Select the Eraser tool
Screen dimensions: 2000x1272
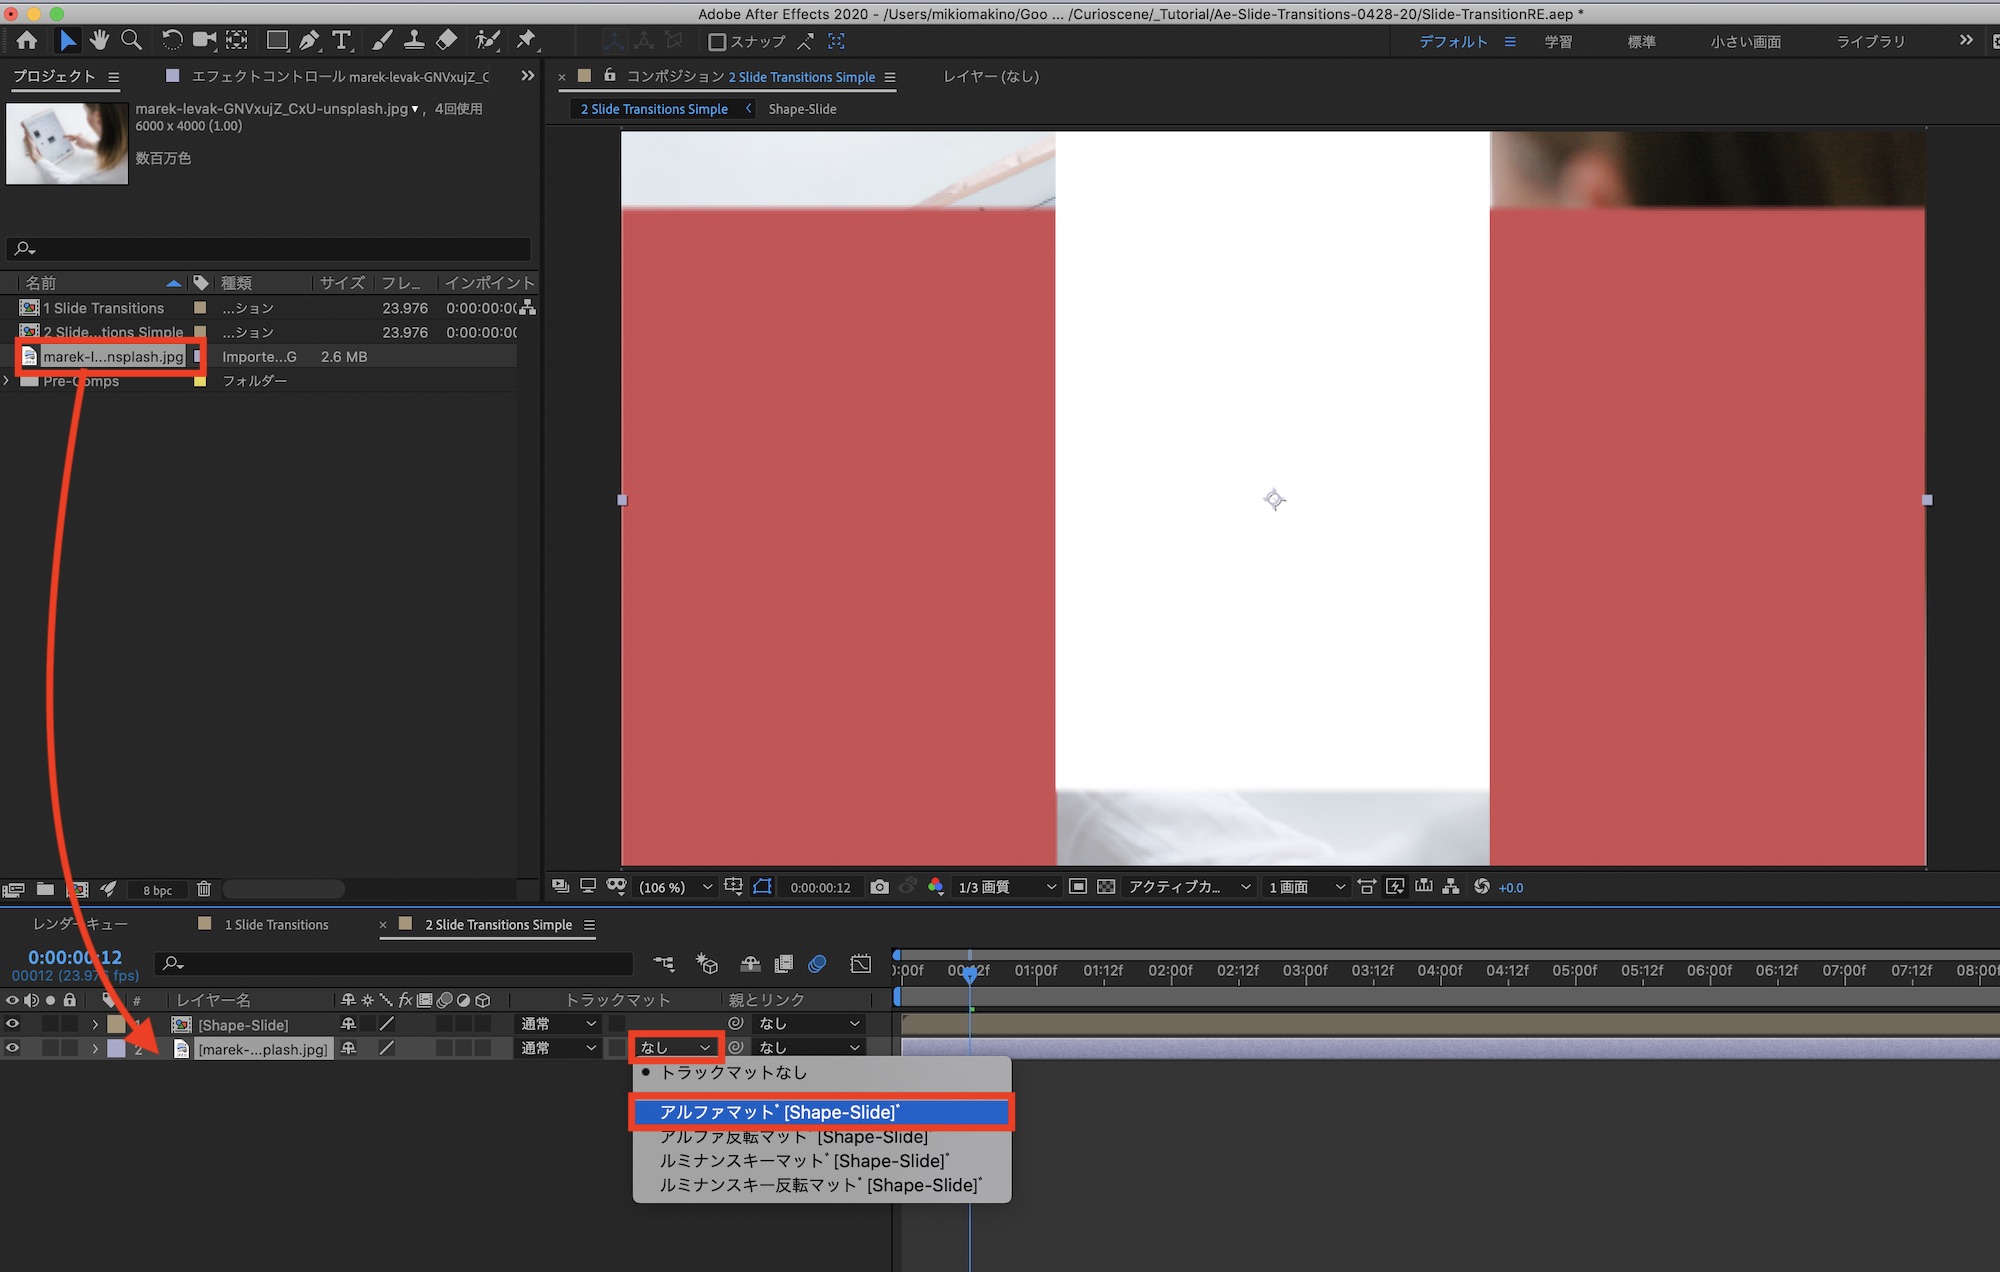pyautogui.click(x=447, y=40)
